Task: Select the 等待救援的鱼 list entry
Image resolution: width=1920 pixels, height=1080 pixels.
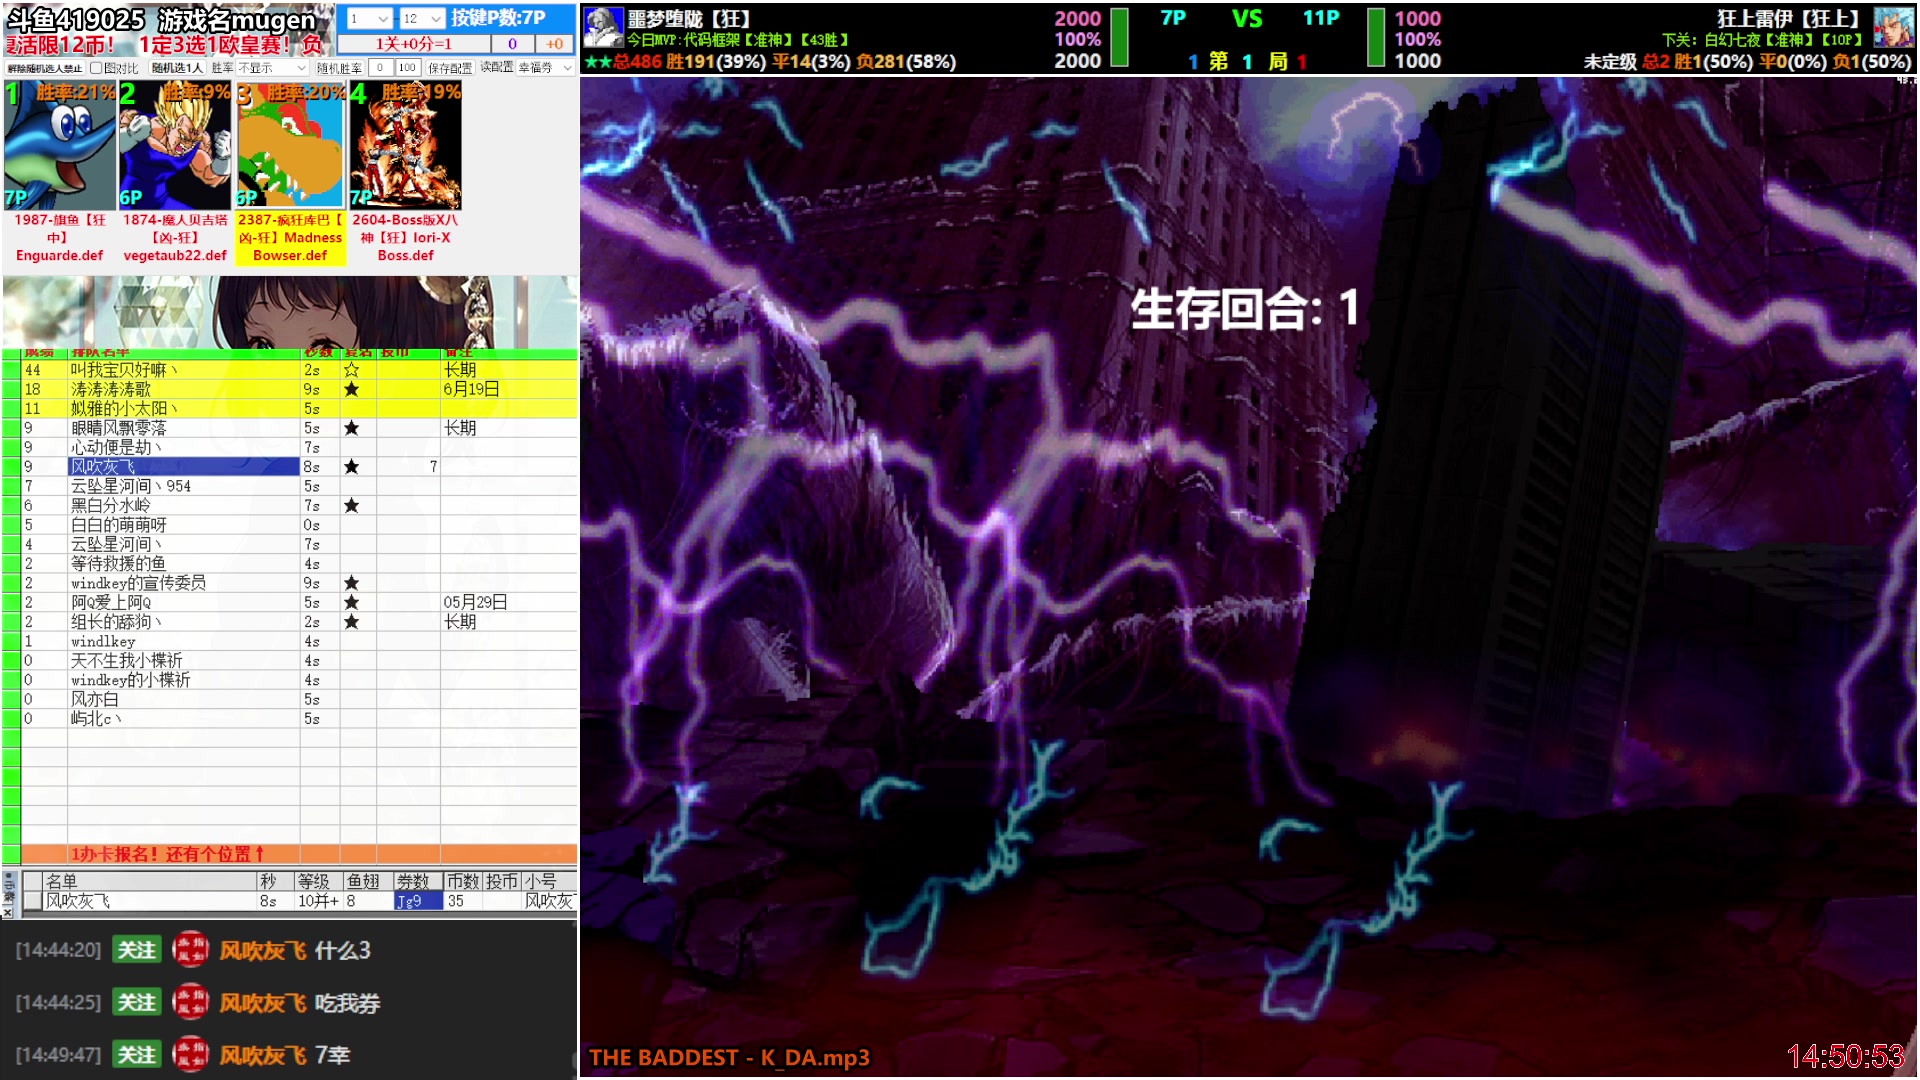Action: point(184,564)
